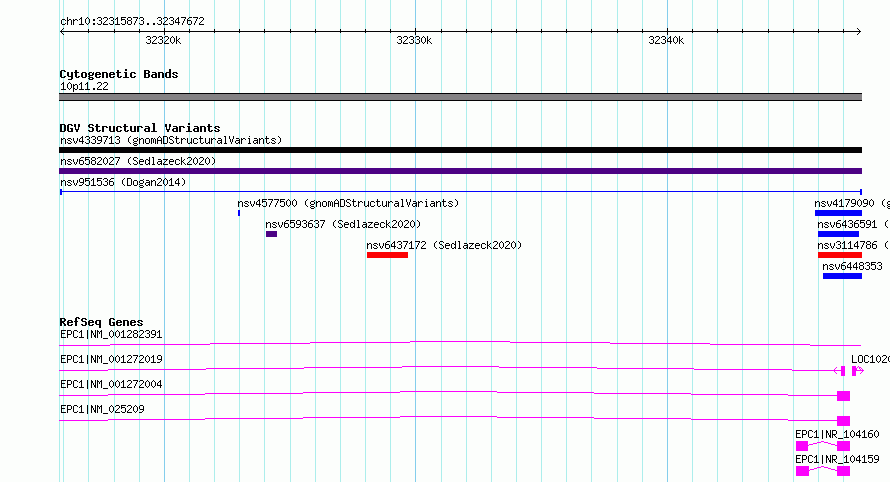Select the RefSeq Genes track title

[x=101, y=322]
